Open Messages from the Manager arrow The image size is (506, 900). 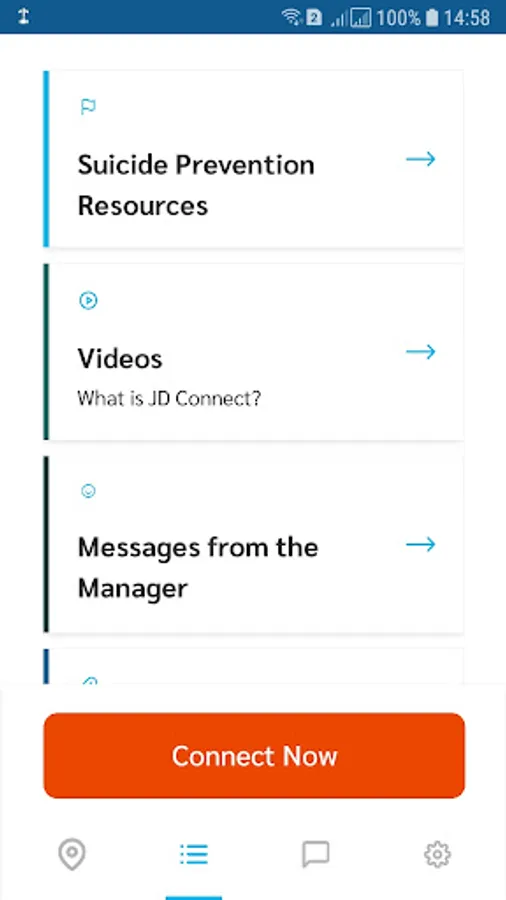coord(421,544)
